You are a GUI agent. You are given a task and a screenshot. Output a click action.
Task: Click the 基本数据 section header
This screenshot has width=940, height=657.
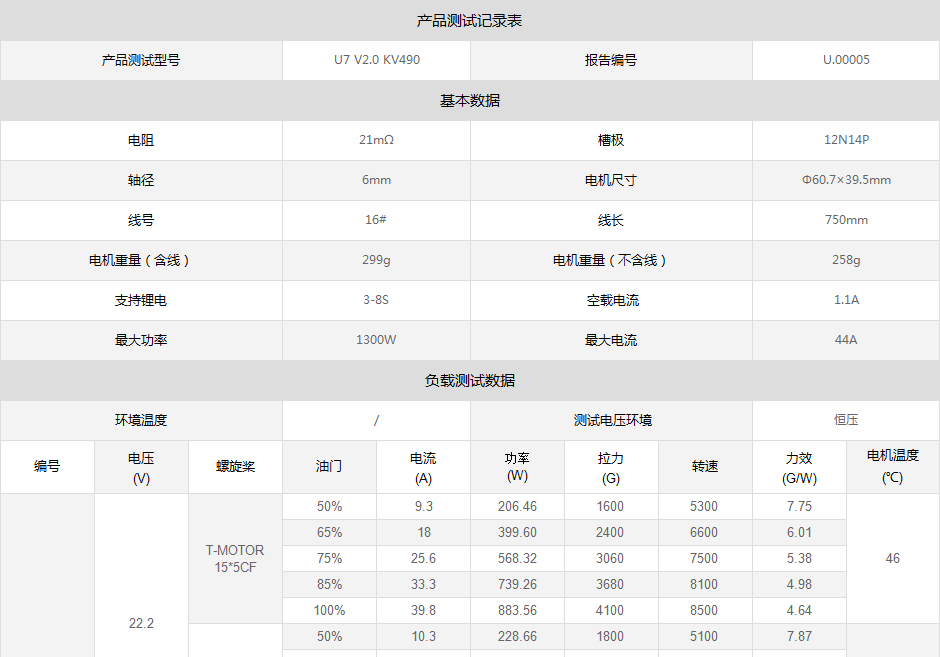(x=469, y=100)
